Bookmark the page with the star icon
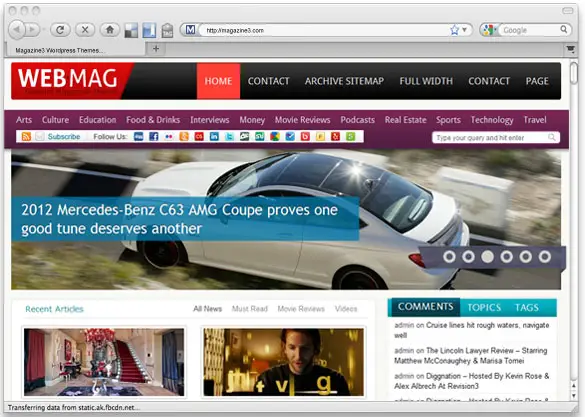Viewport: 585px width, 417px height. pos(454,30)
